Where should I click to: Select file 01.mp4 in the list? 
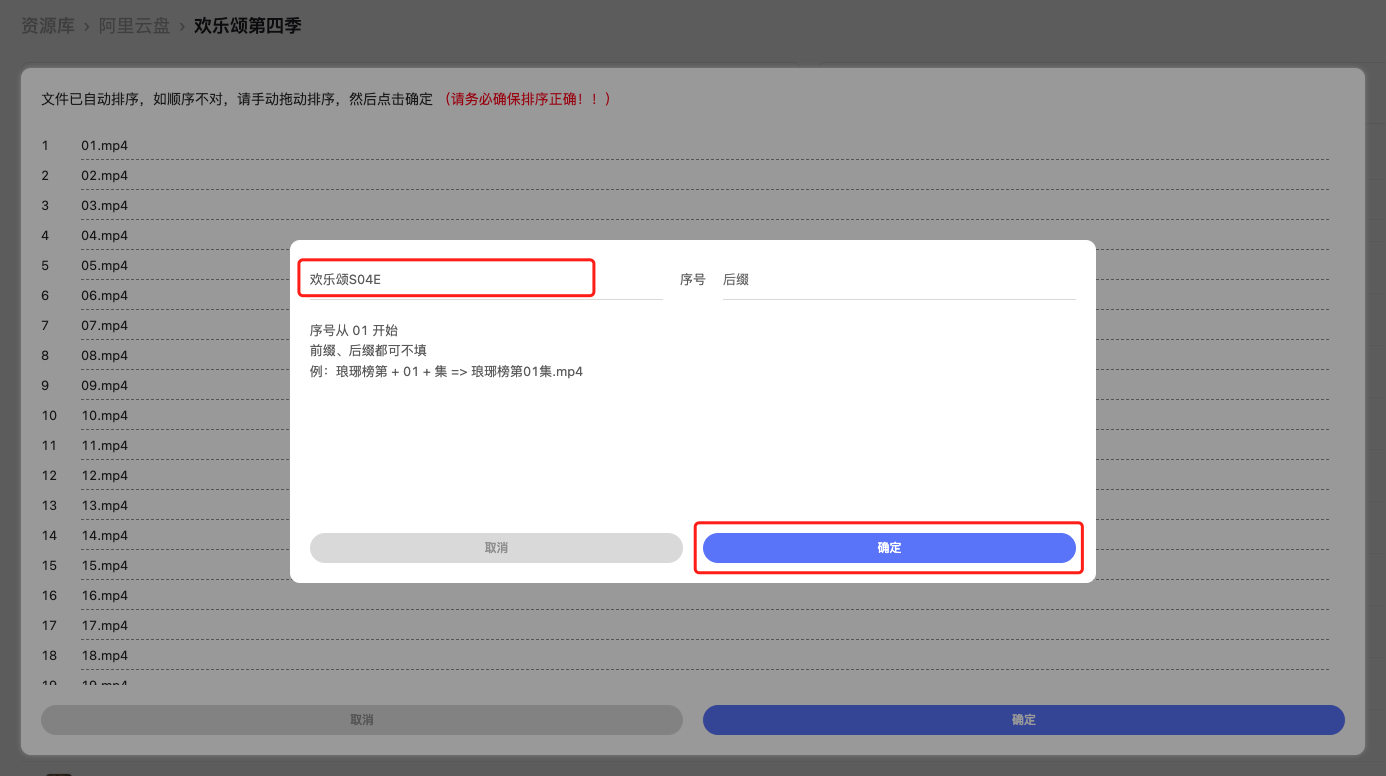pyautogui.click(x=105, y=146)
